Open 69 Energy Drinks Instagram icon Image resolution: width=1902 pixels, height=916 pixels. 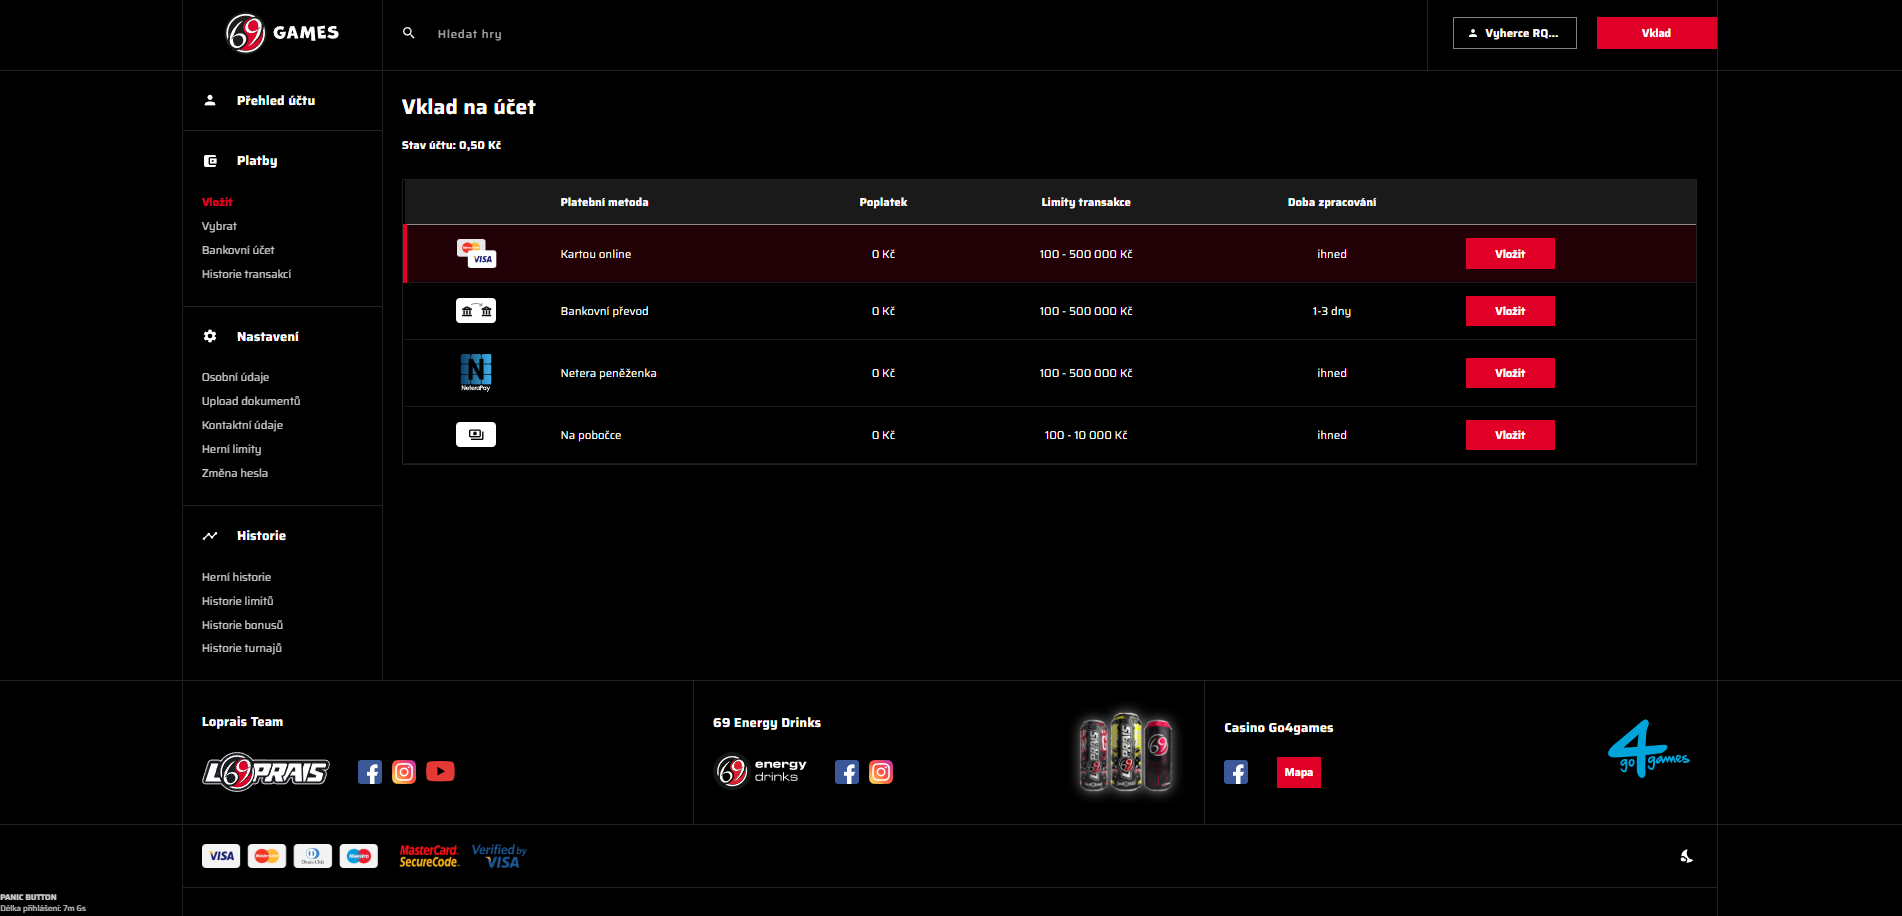click(881, 772)
